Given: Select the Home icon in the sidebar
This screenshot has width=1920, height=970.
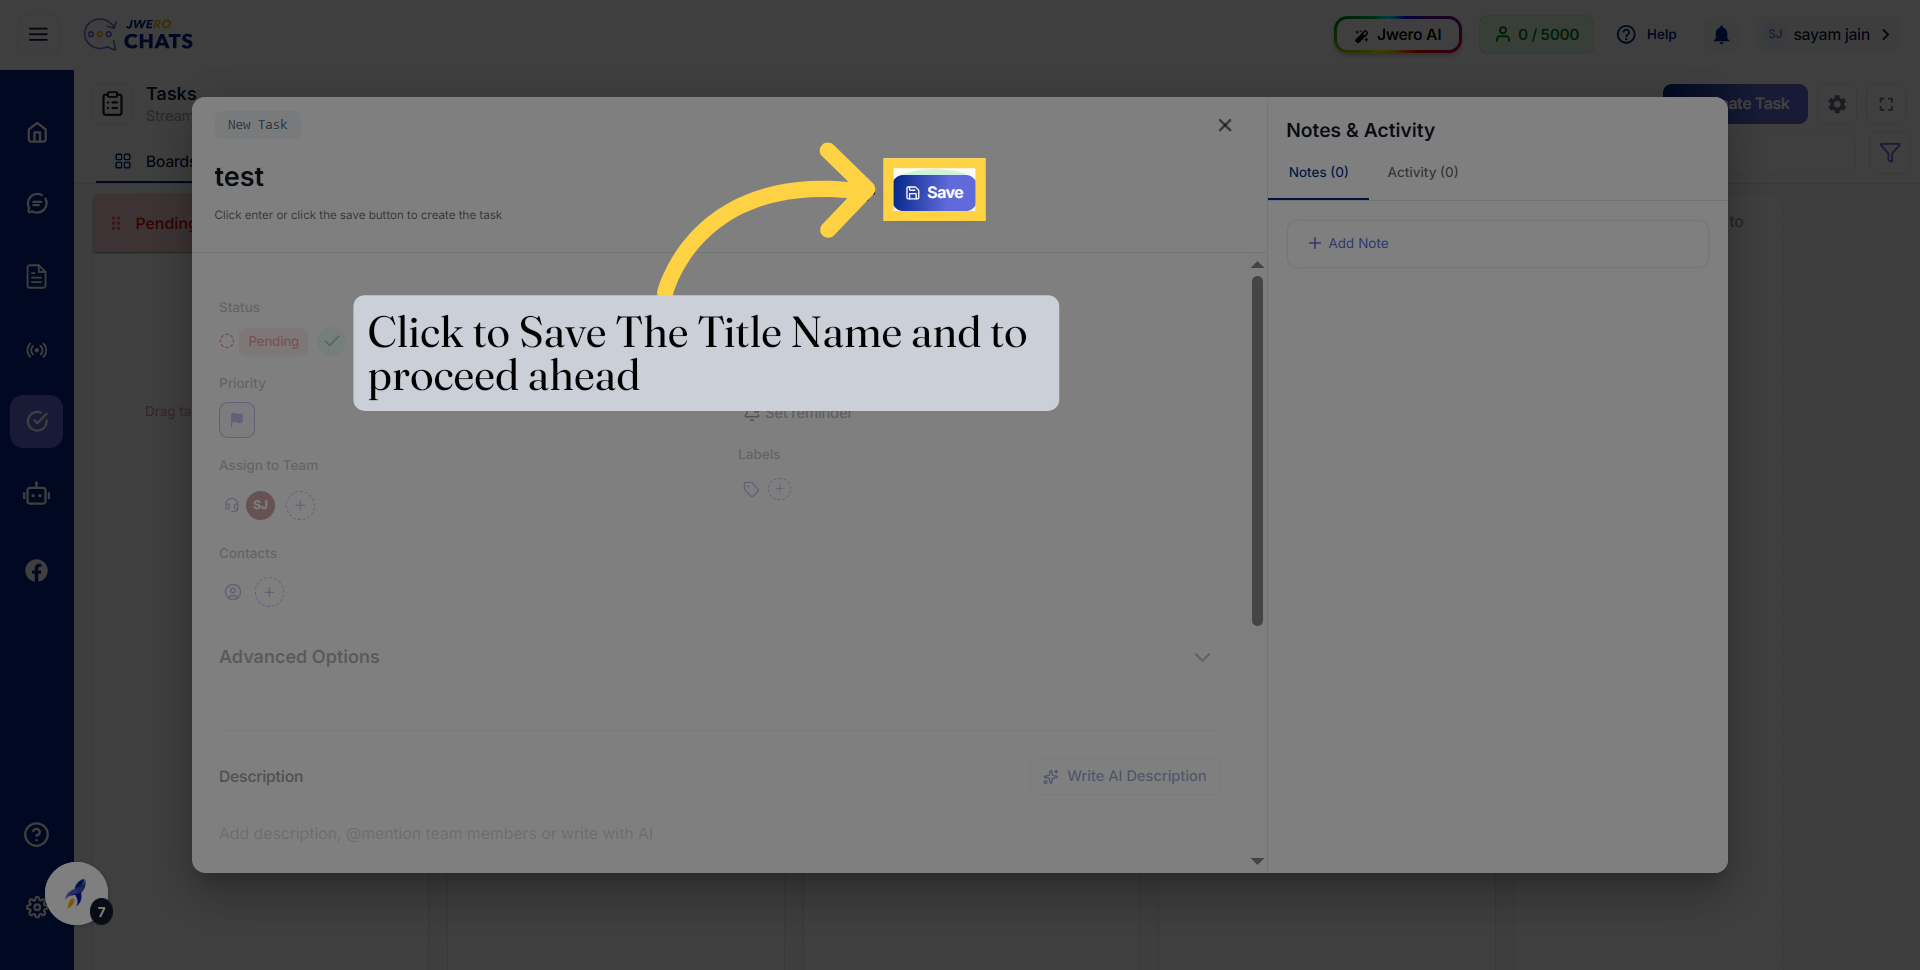Looking at the screenshot, I should [x=37, y=132].
